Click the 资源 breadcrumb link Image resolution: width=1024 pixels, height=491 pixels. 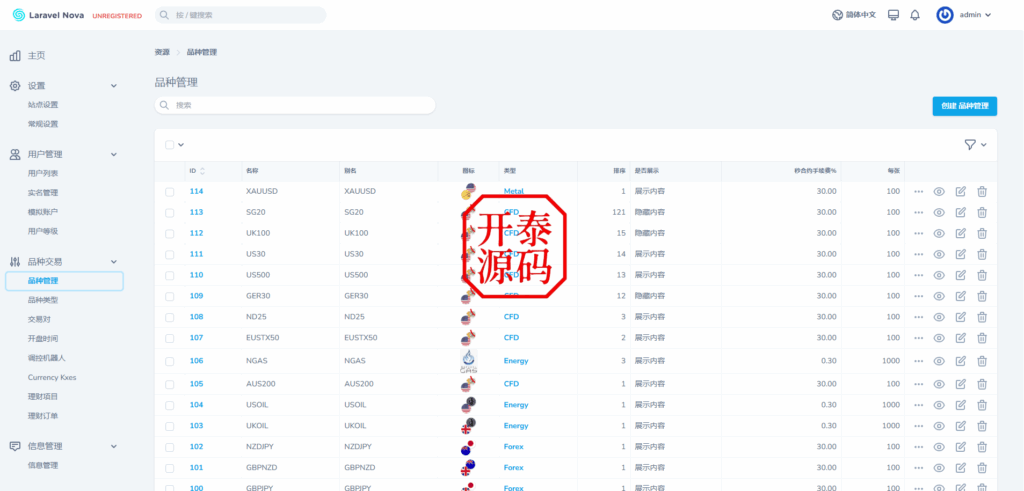pos(162,52)
